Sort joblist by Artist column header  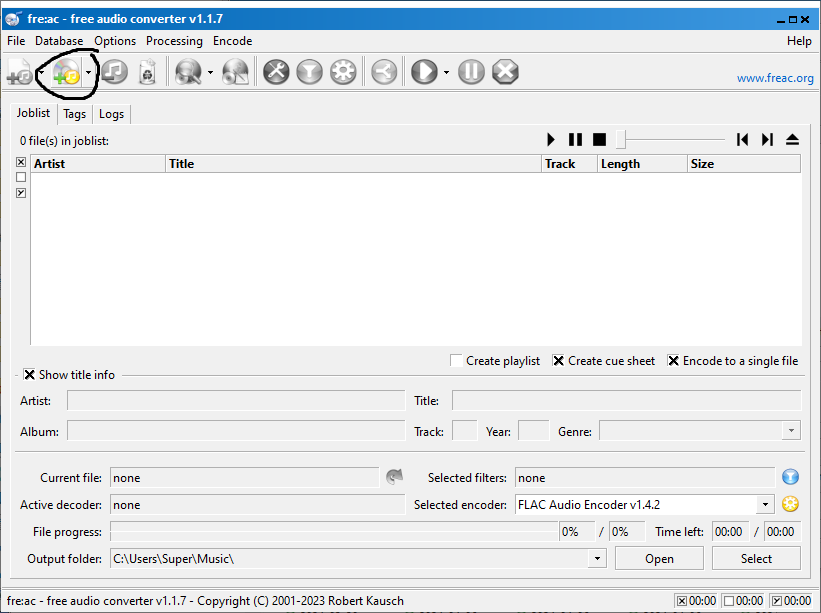click(x=98, y=164)
